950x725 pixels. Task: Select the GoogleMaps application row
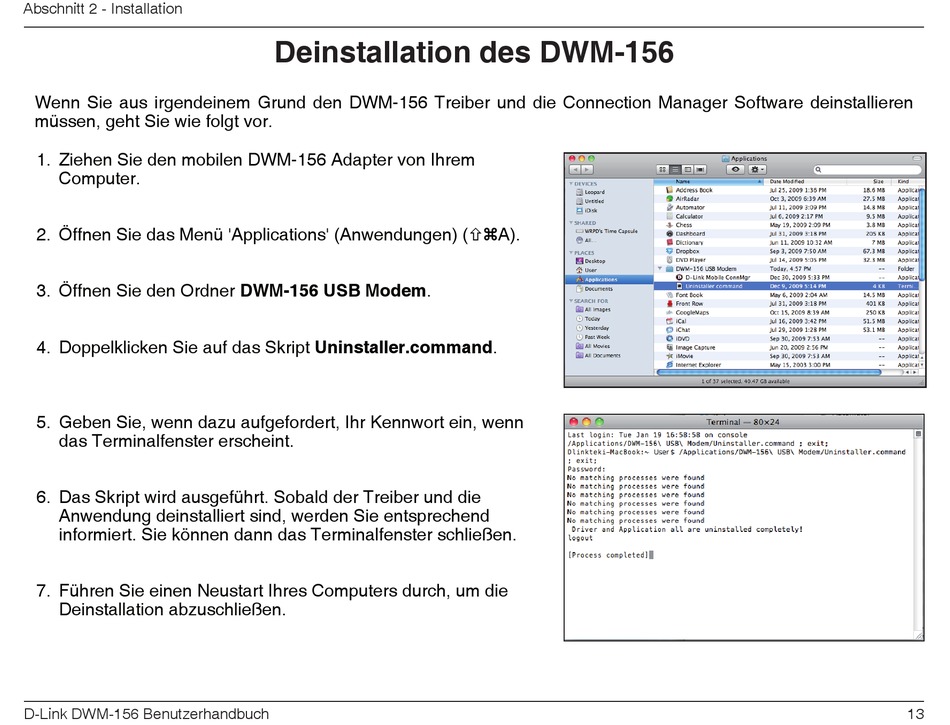coord(787,313)
